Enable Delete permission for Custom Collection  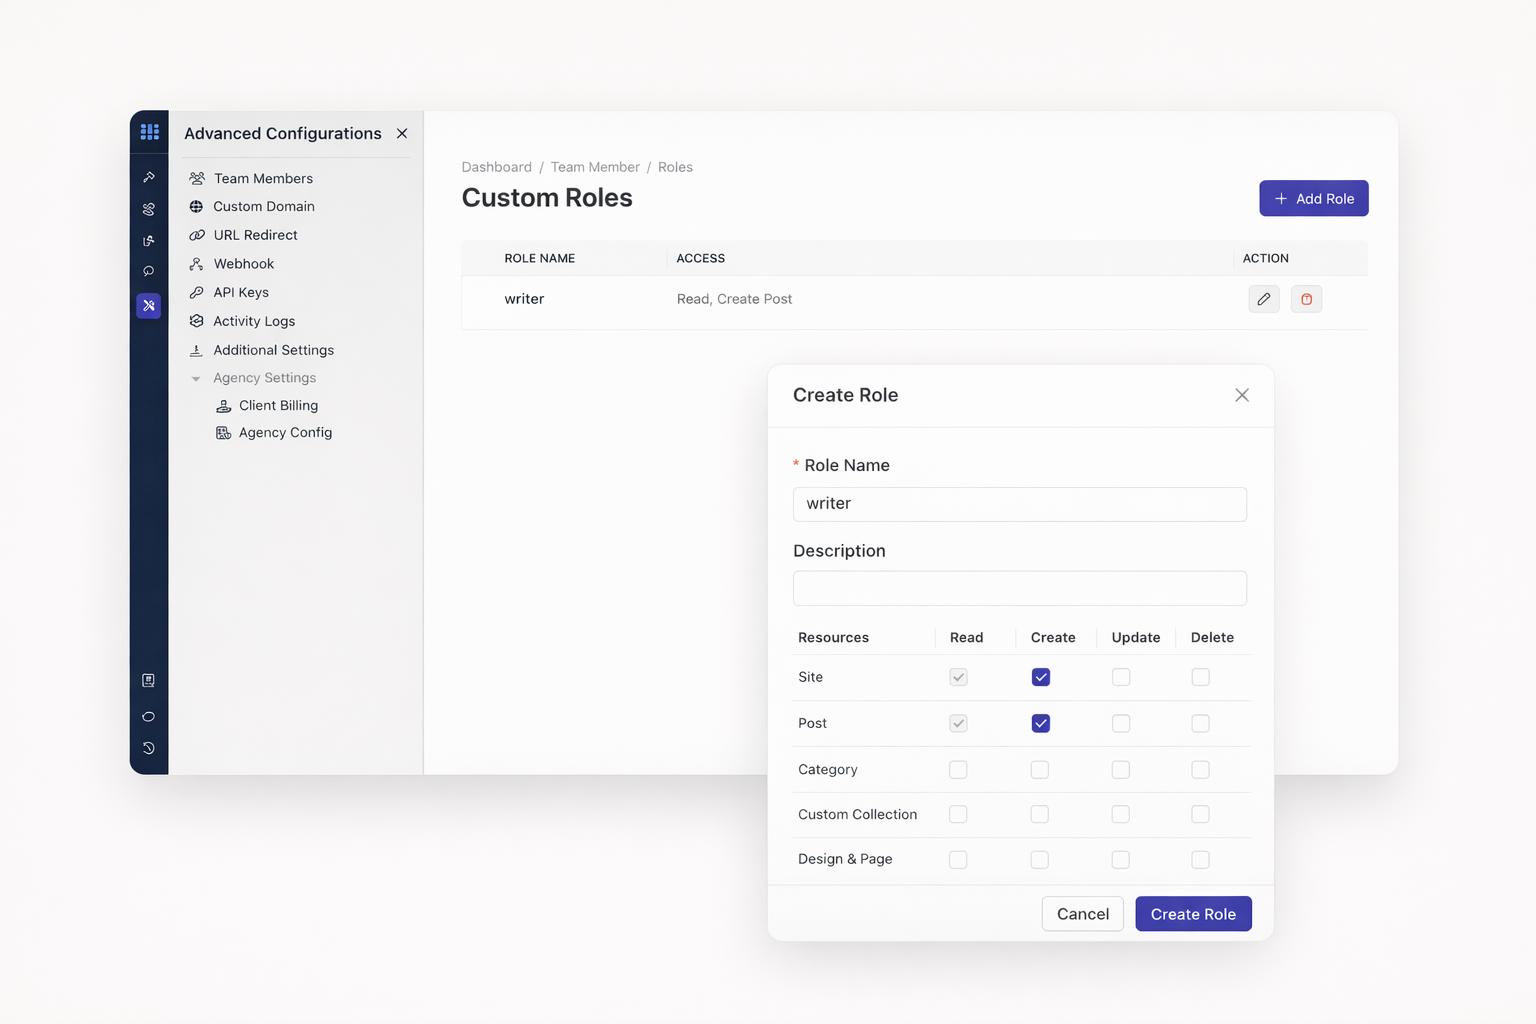(1200, 814)
